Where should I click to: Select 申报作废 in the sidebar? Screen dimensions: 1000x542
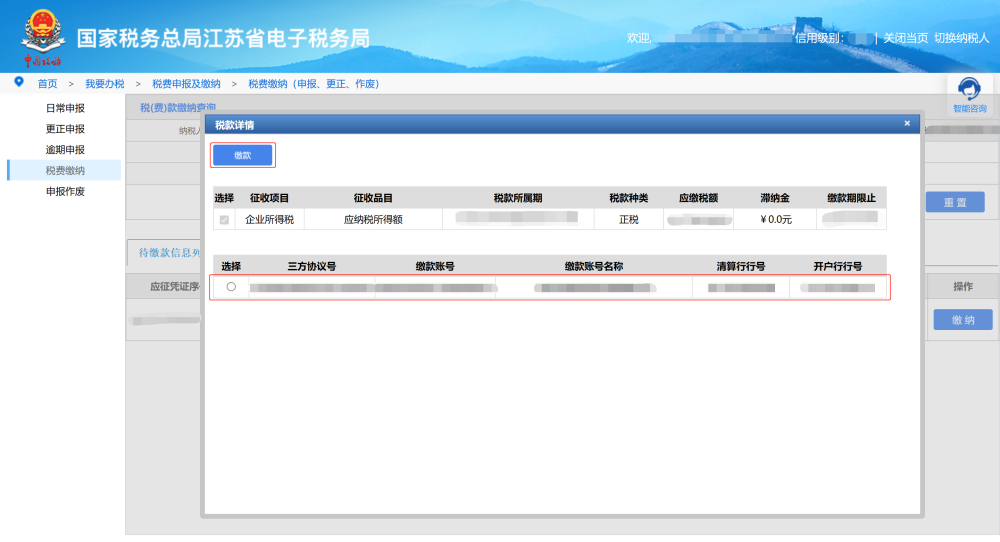65,191
